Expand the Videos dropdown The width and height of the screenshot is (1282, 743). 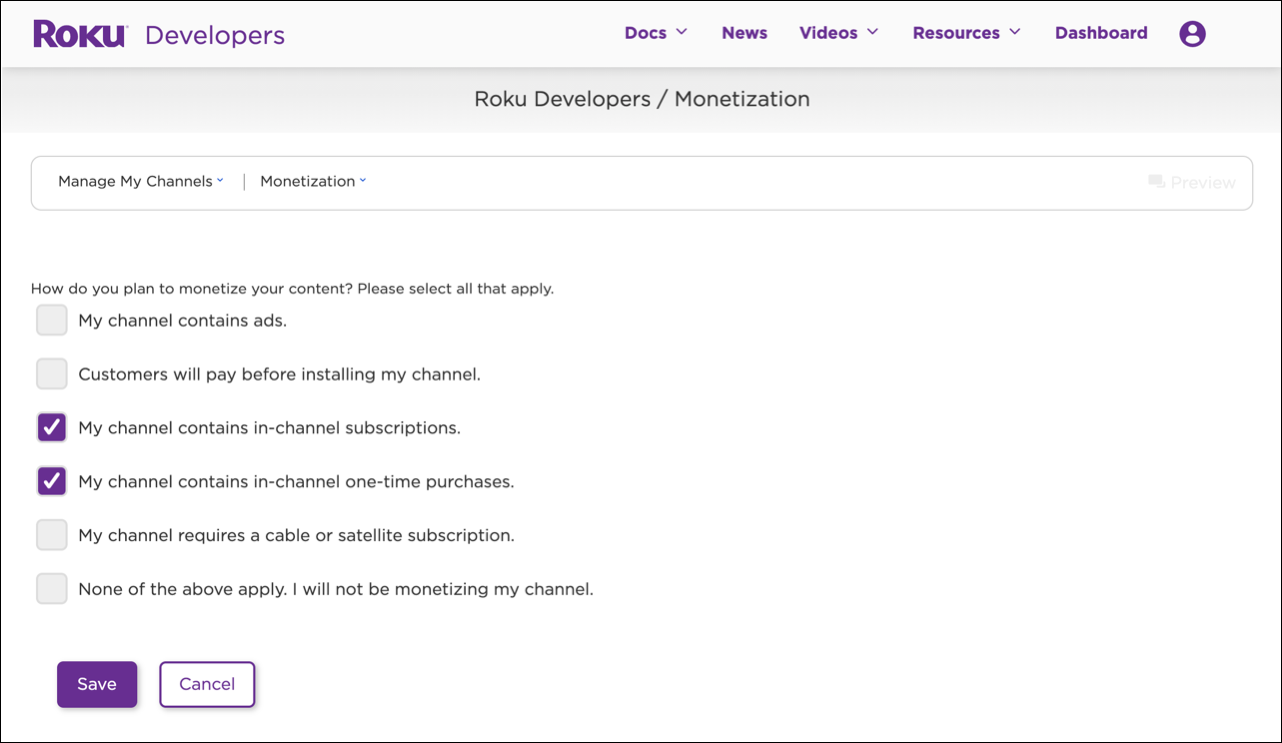[x=838, y=32]
